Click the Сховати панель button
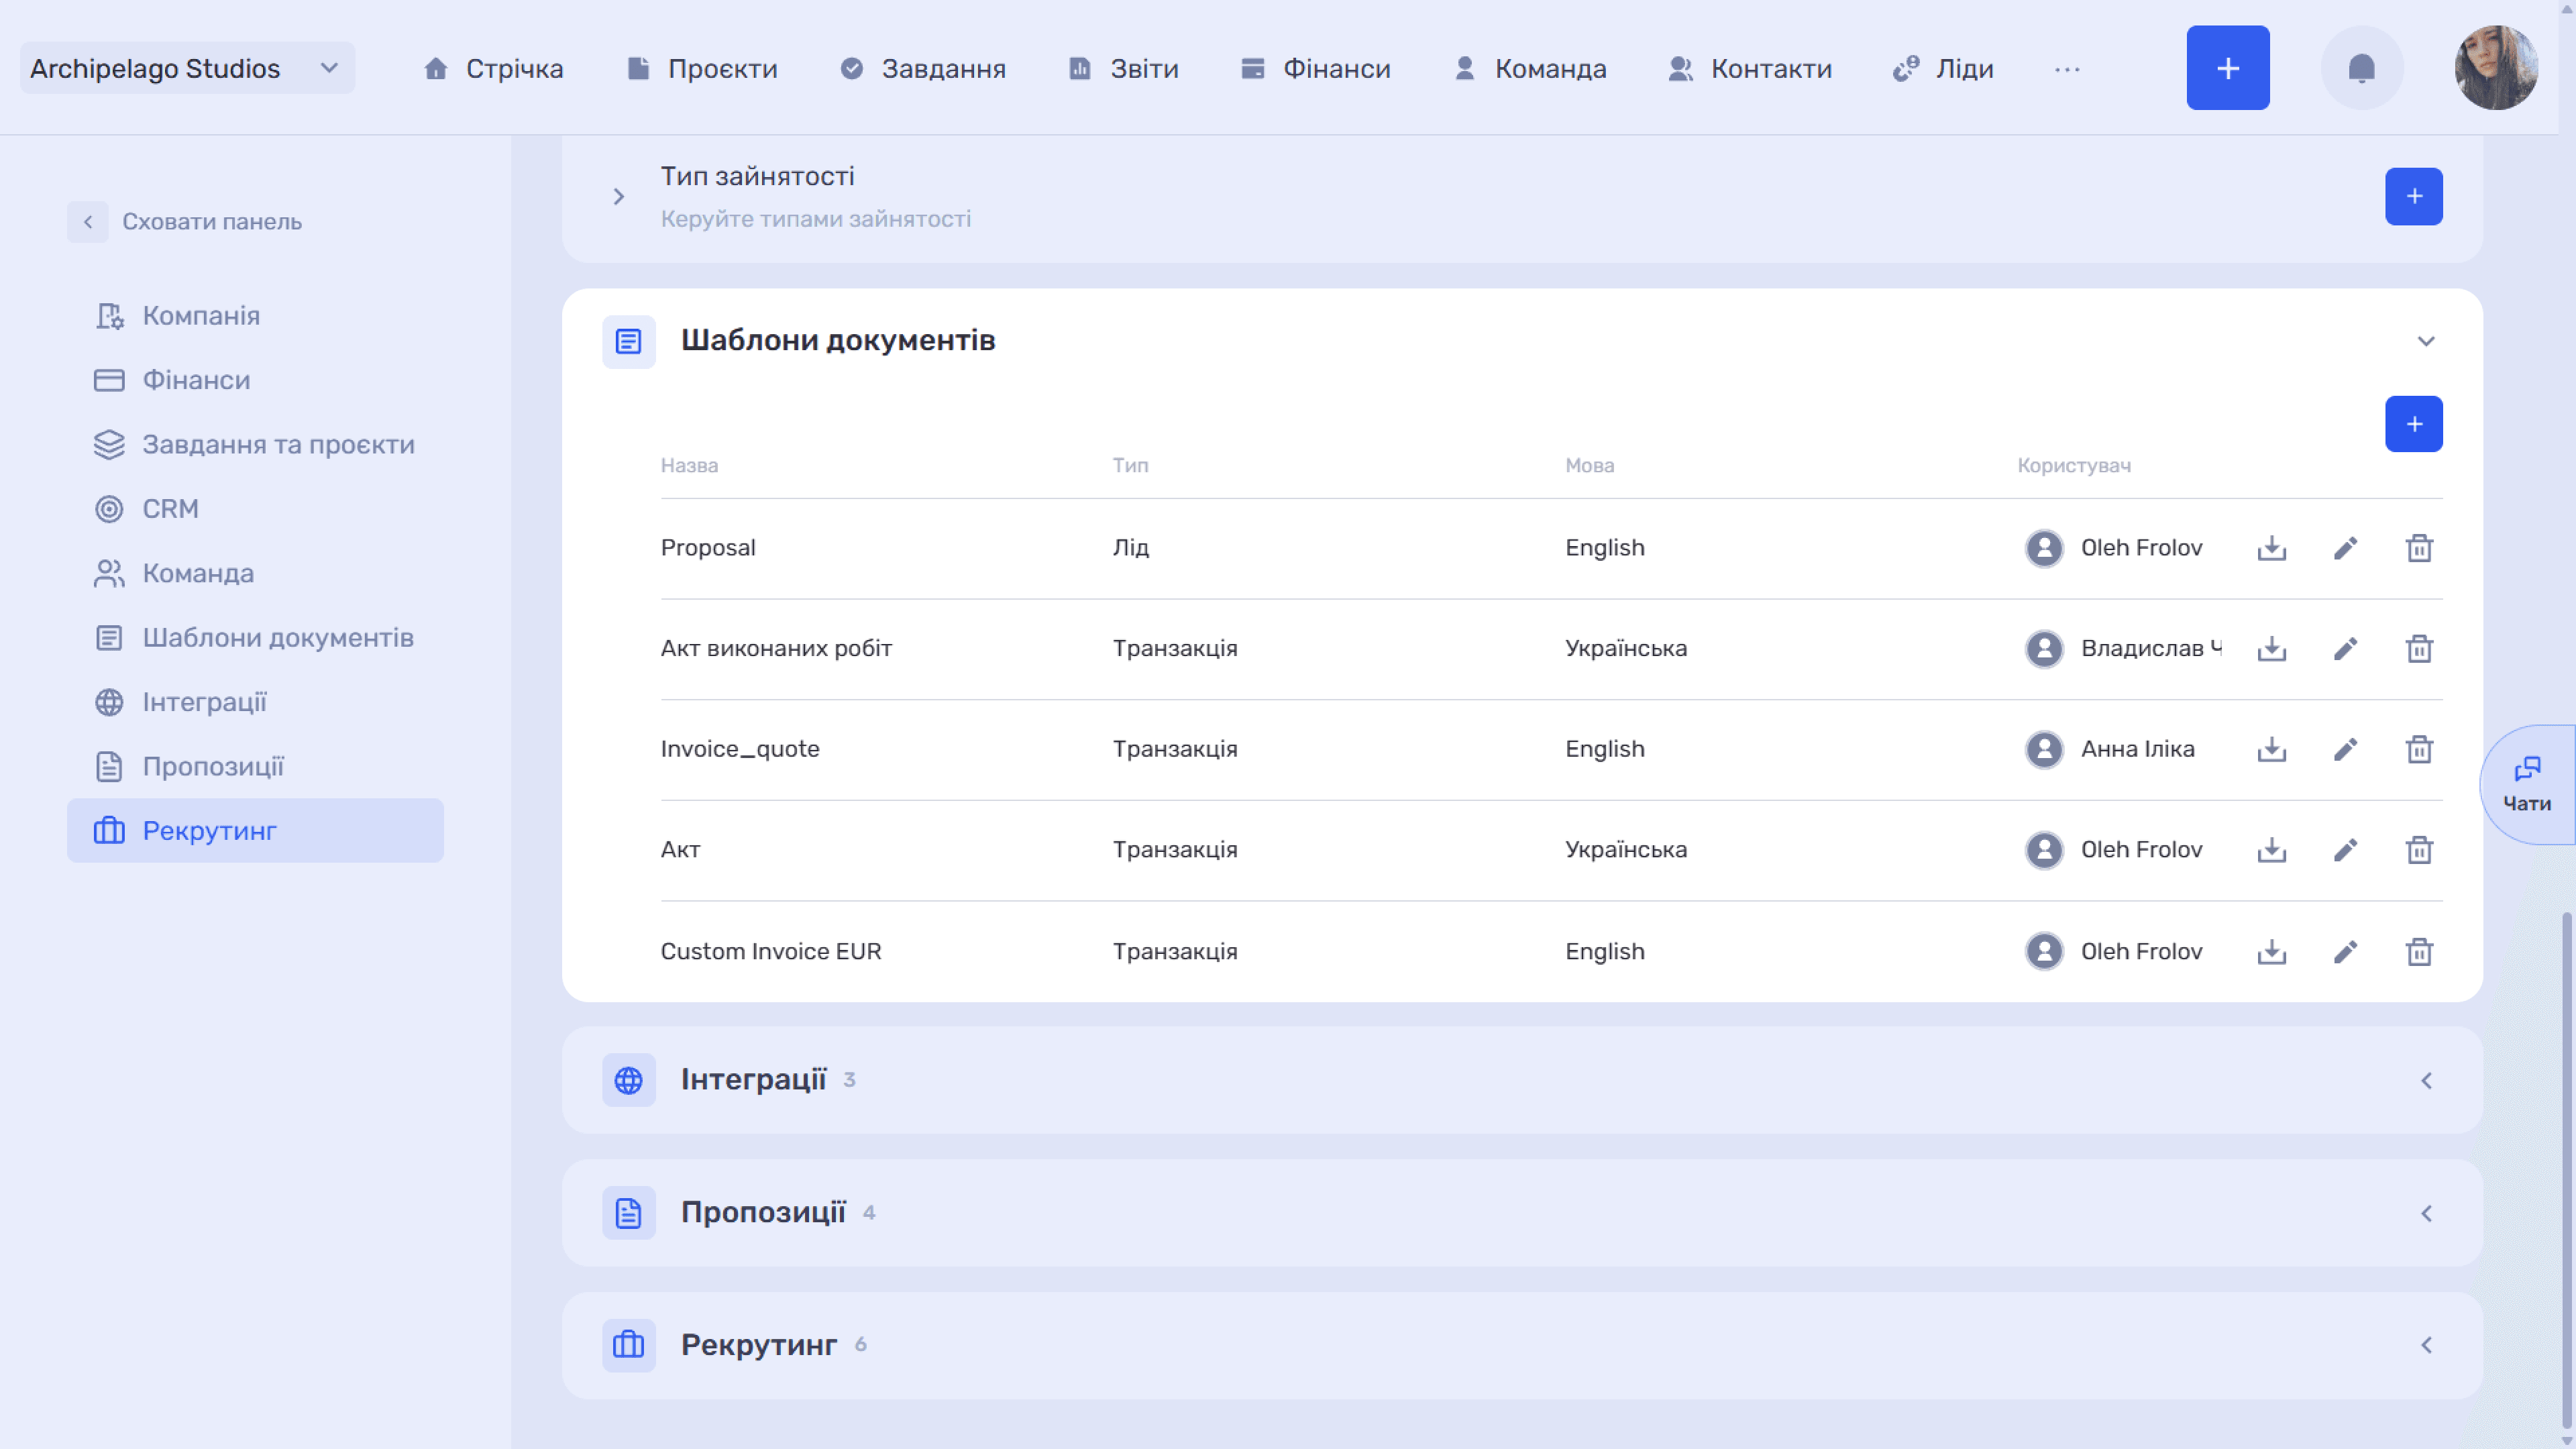 tap(185, 222)
